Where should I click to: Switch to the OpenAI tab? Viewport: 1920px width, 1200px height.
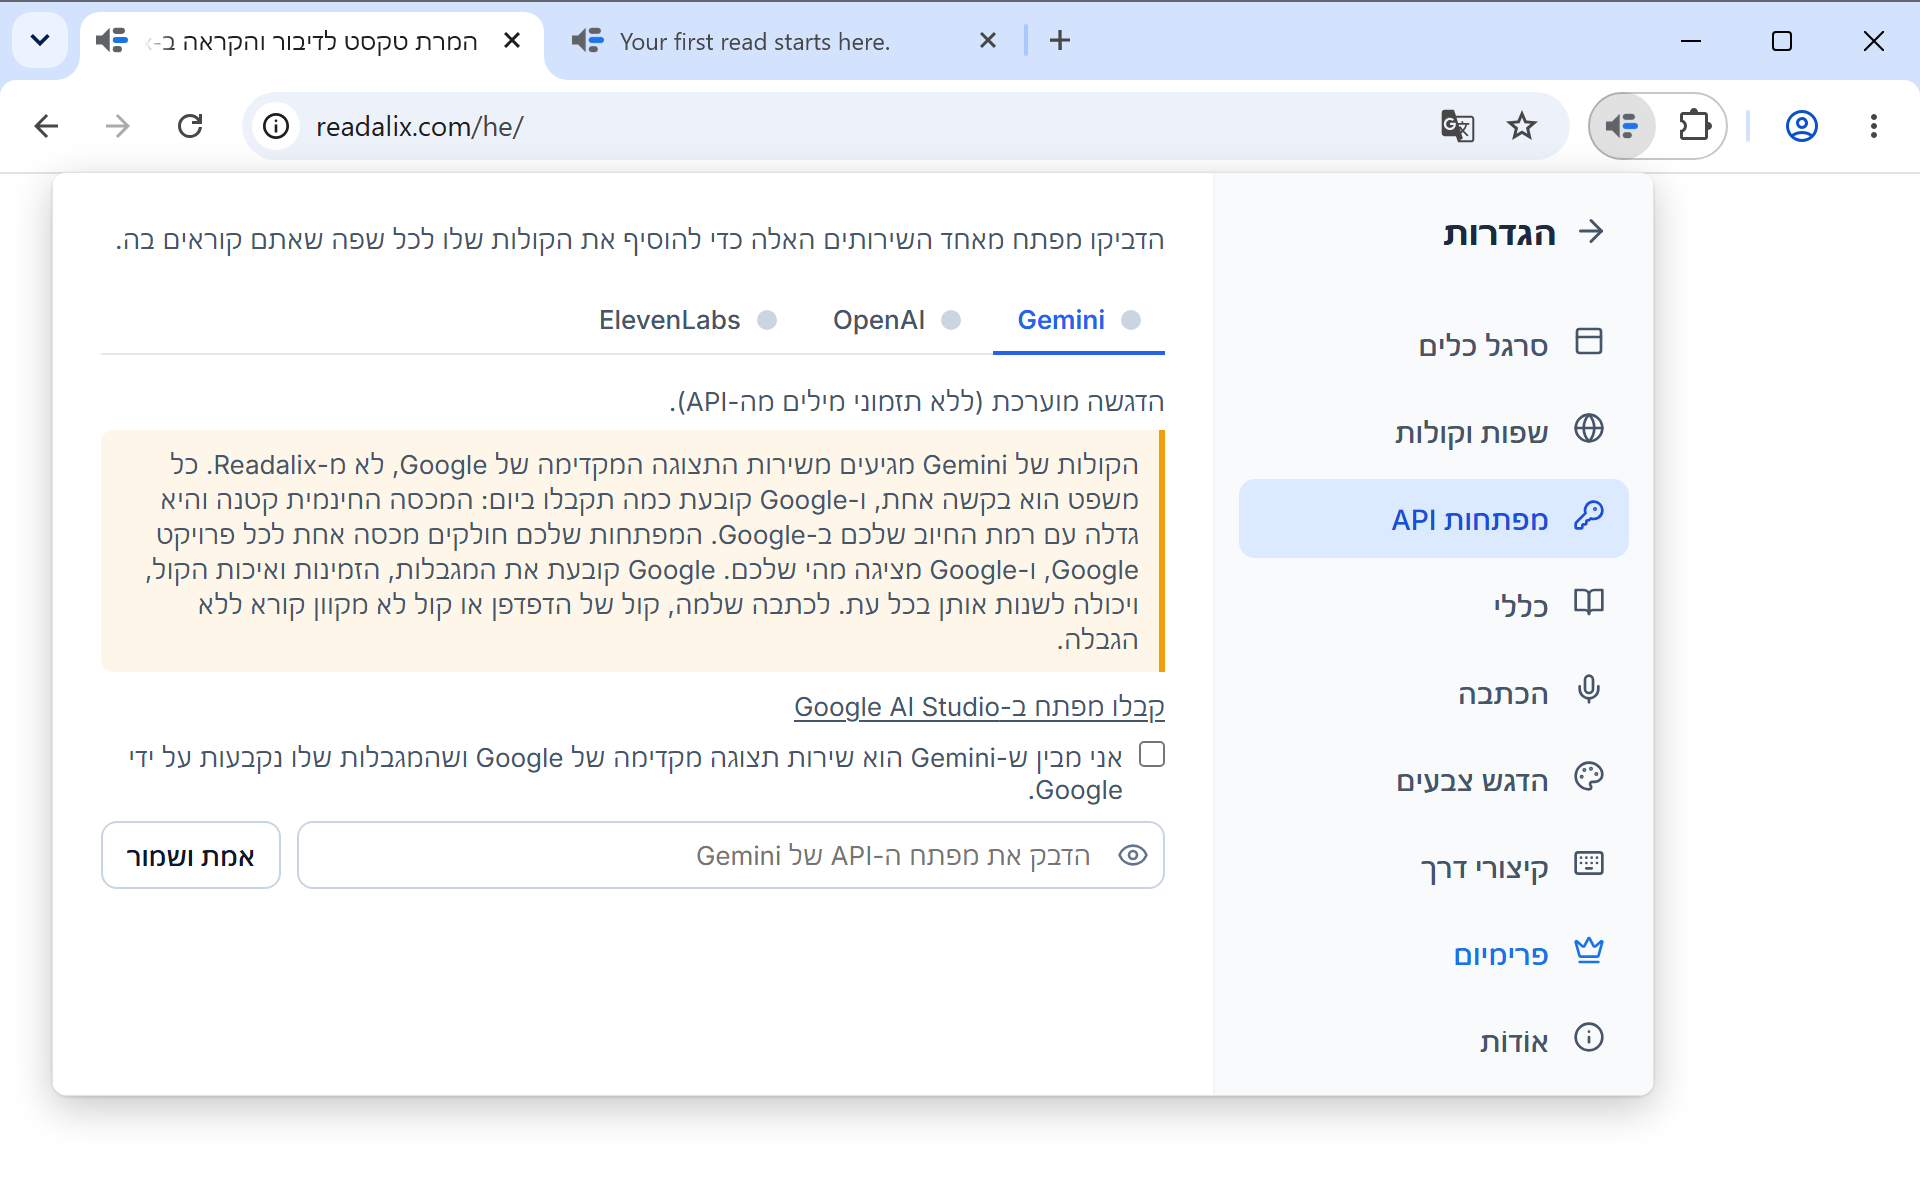point(896,320)
